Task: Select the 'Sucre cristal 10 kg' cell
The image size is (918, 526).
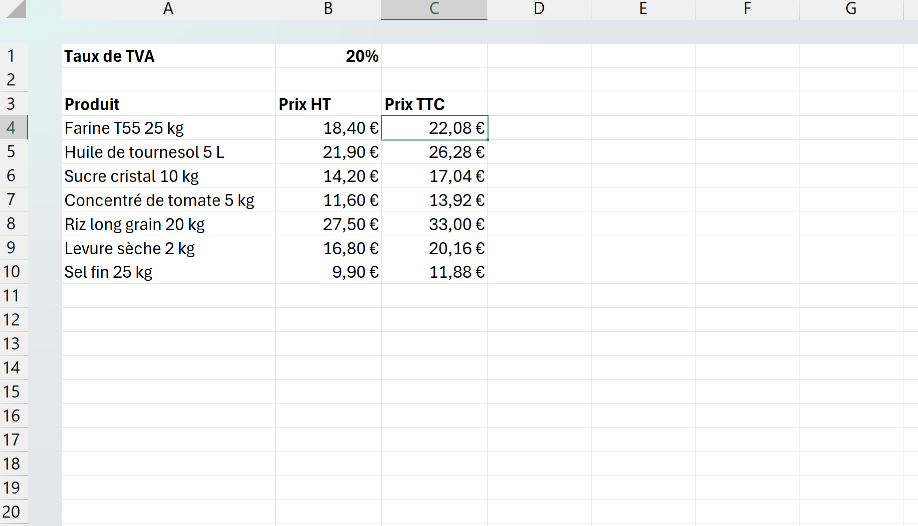Action: pos(169,176)
